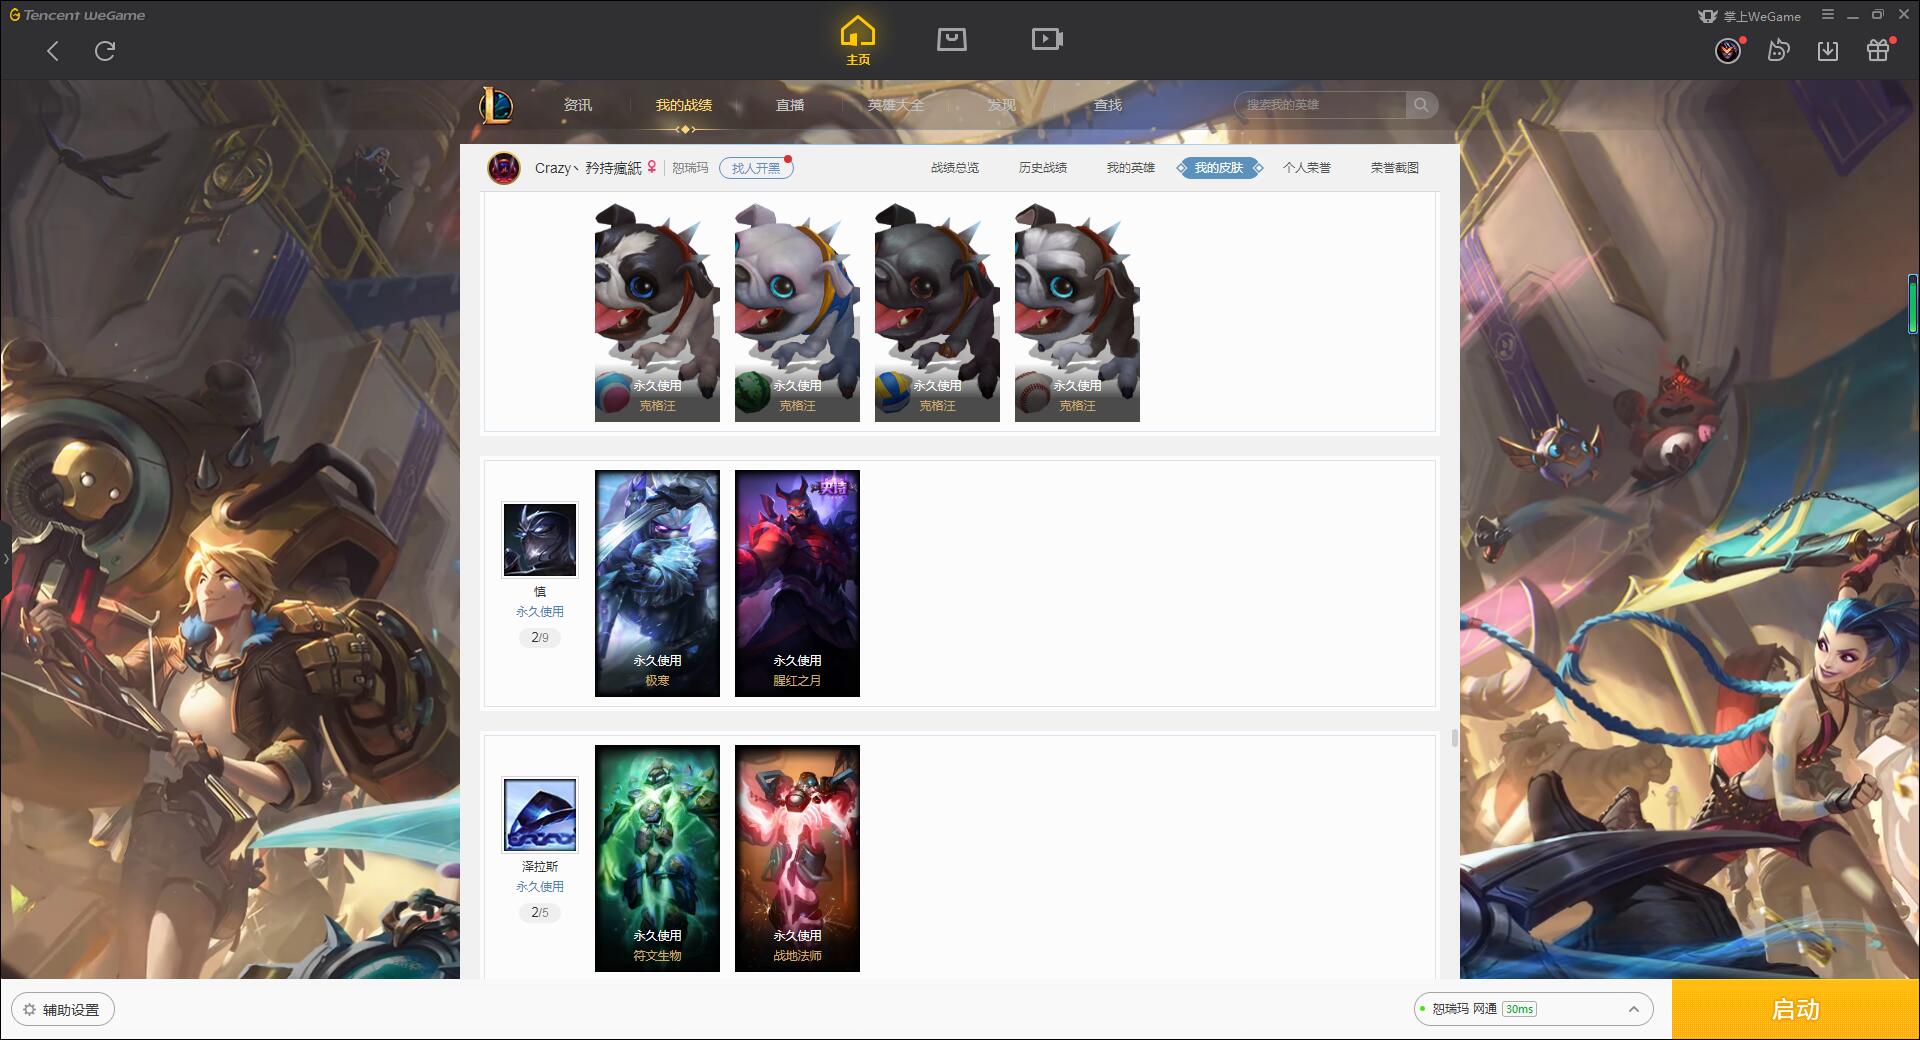The image size is (1920, 1040).
Task: Open the 战地法师 skin card
Action: pos(797,858)
